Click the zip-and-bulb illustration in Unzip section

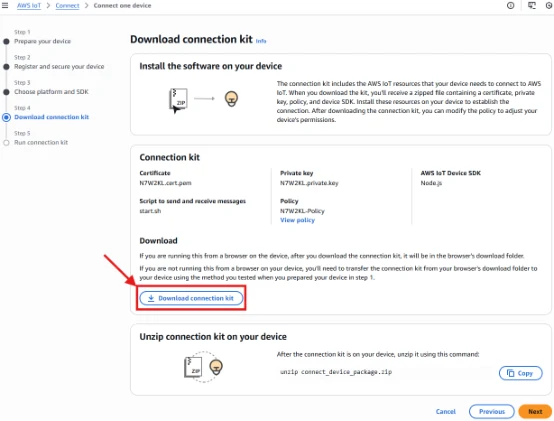[204, 367]
